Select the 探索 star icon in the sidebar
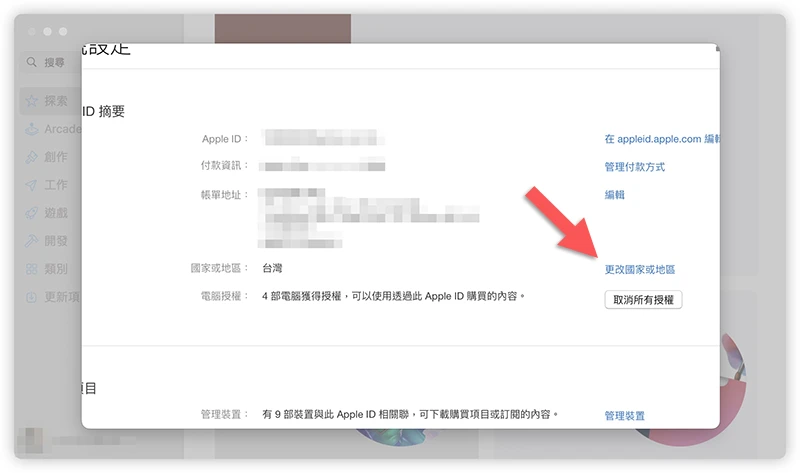This screenshot has width=800, height=473. 32,101
